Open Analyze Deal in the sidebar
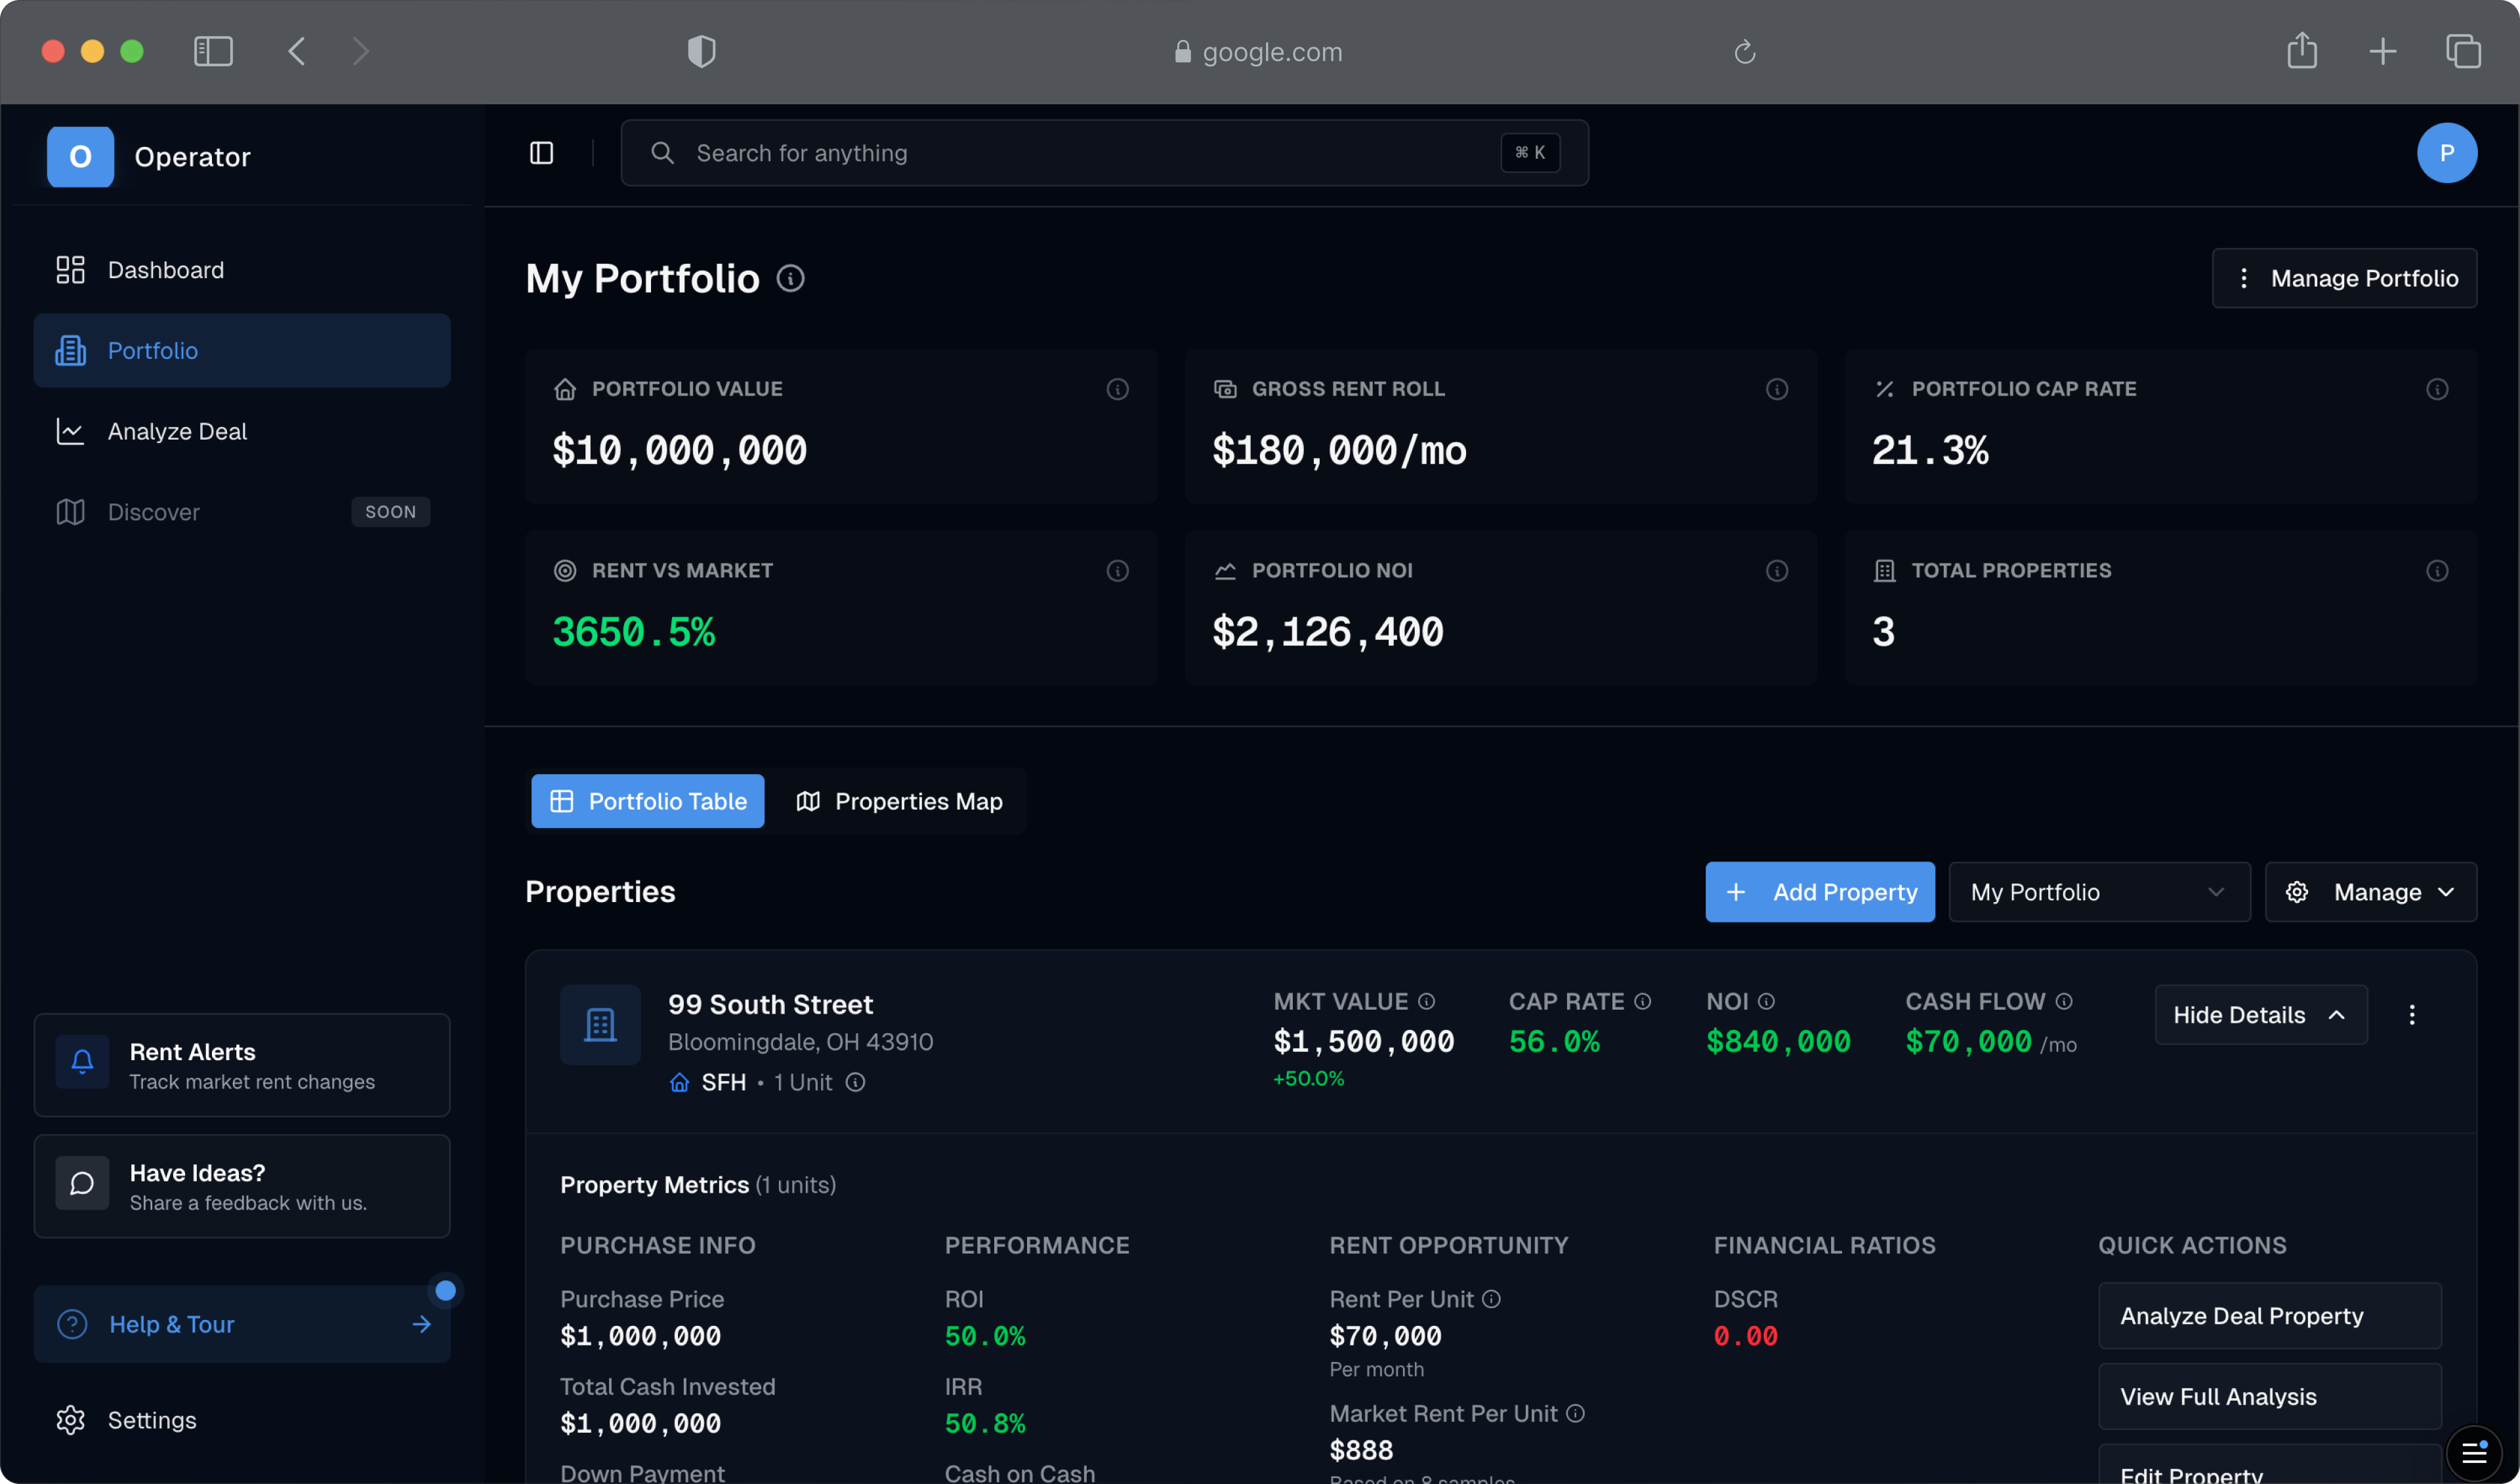Screen dimensions: 2520x1484 tap(177, 431)
